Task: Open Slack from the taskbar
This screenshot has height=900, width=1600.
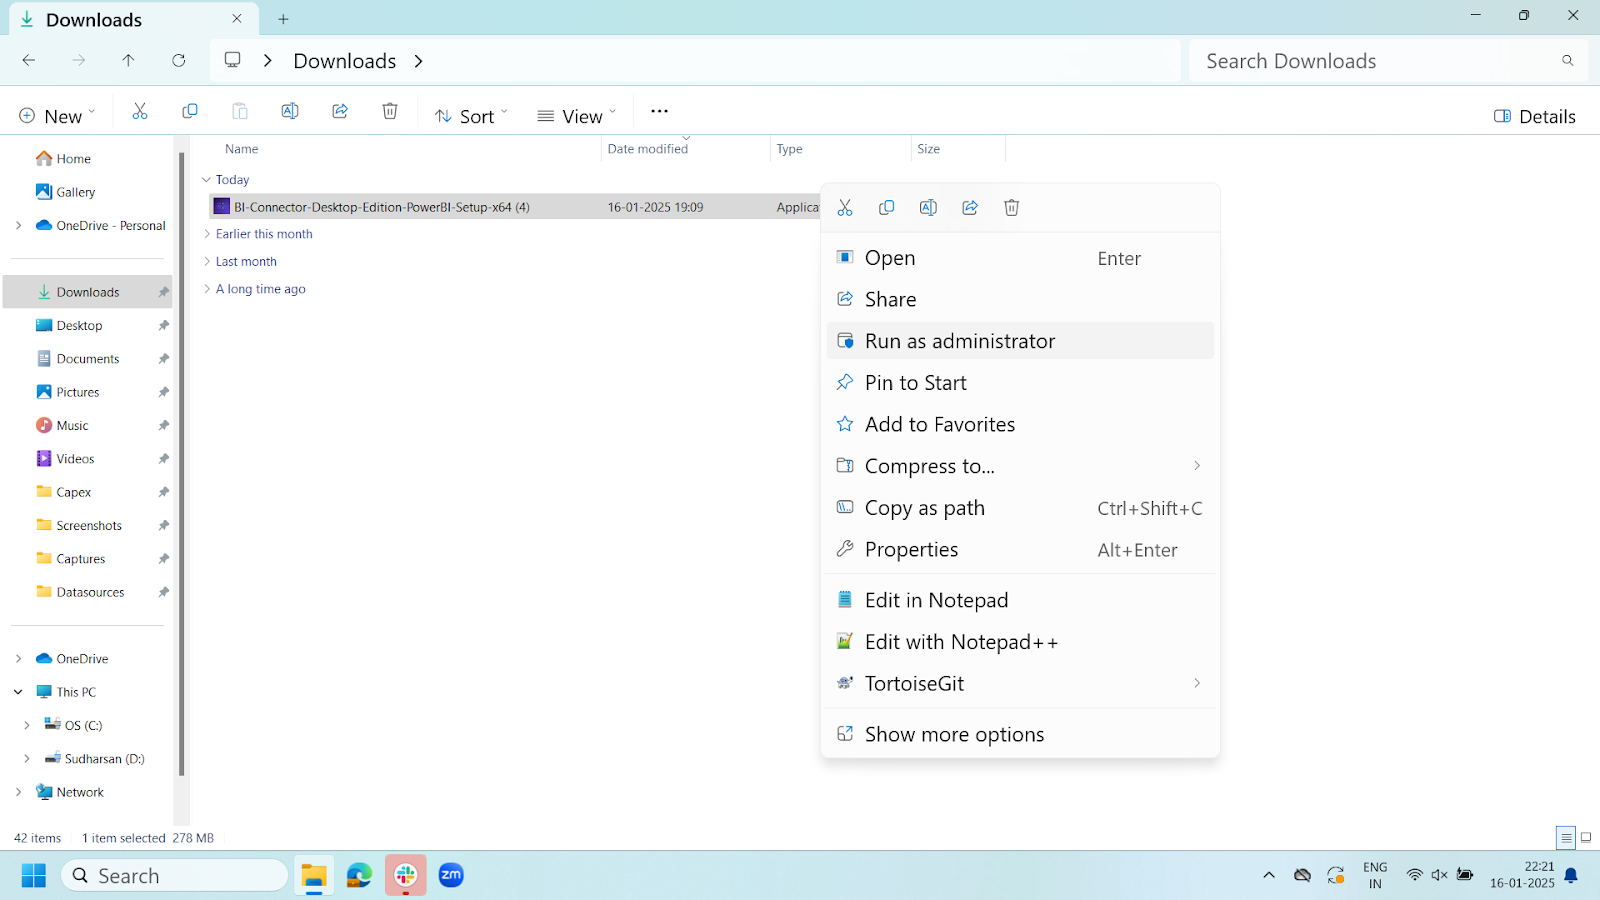Action: 405,876
